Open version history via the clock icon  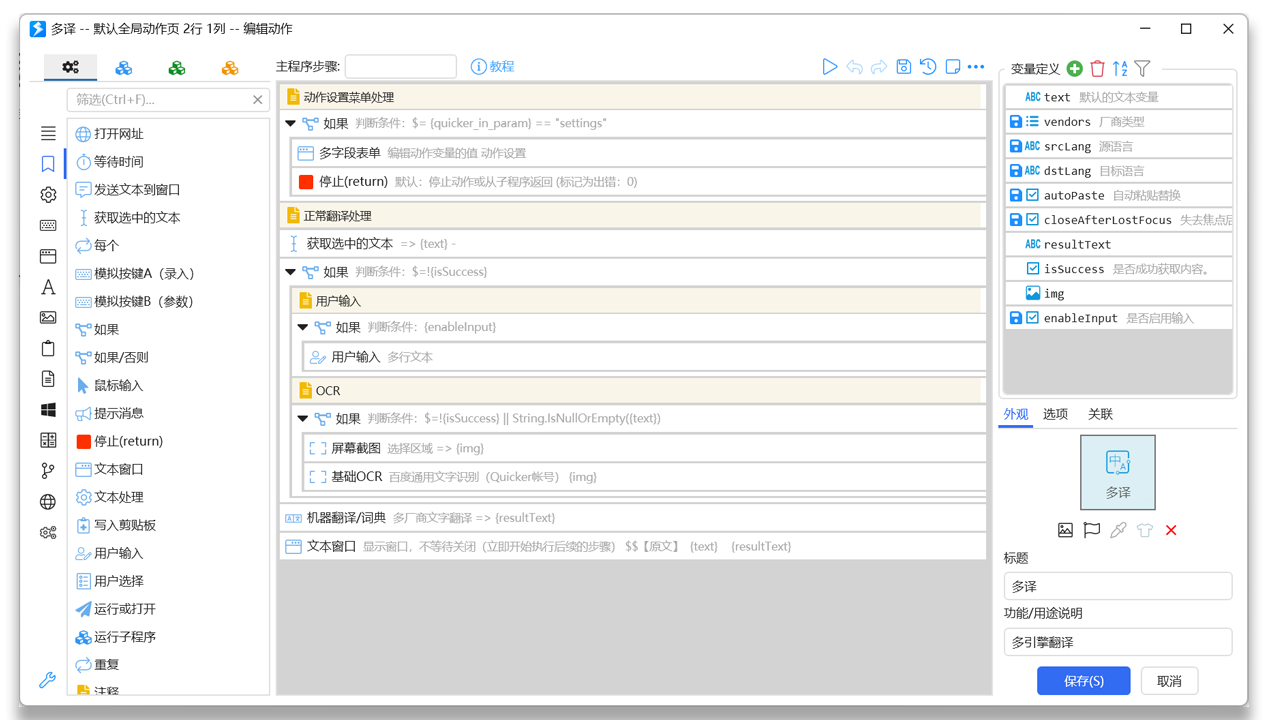927,66
